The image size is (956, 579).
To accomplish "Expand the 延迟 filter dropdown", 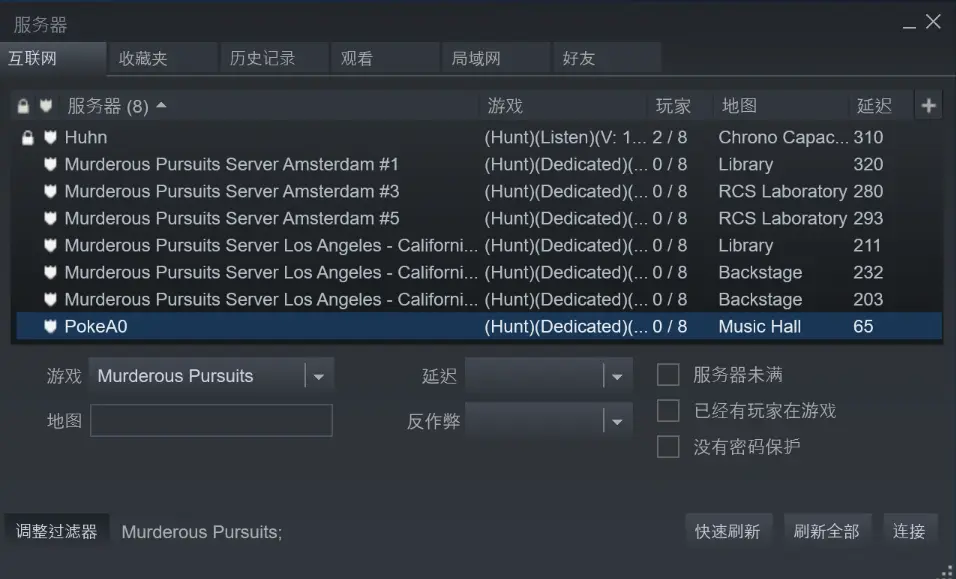I will [549, 375].
